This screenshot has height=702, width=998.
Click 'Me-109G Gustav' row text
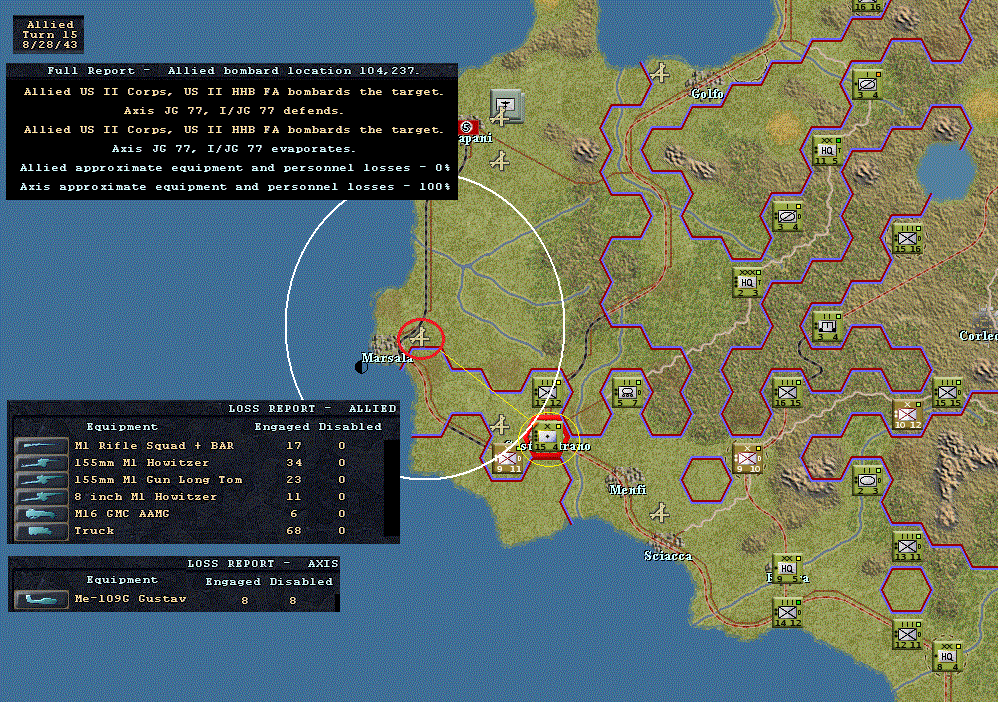tap(130, 599)
